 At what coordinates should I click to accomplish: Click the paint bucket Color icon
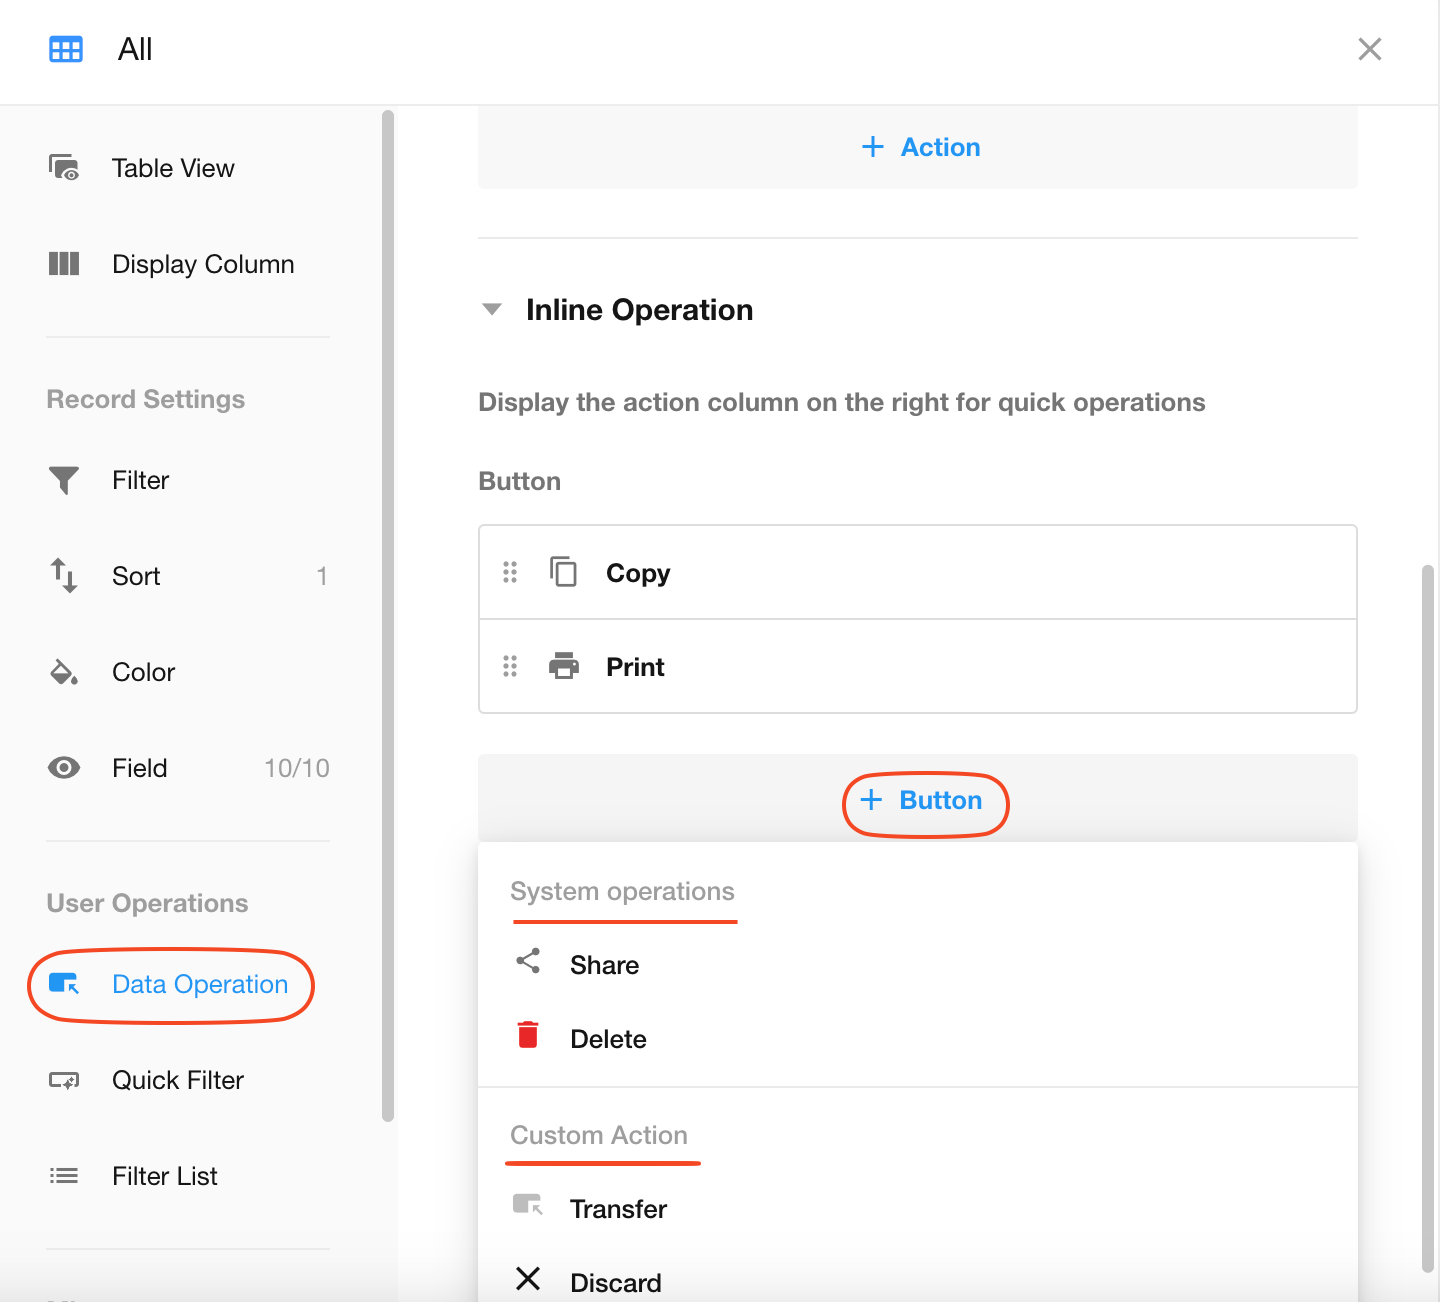click(x=64, y=672)
